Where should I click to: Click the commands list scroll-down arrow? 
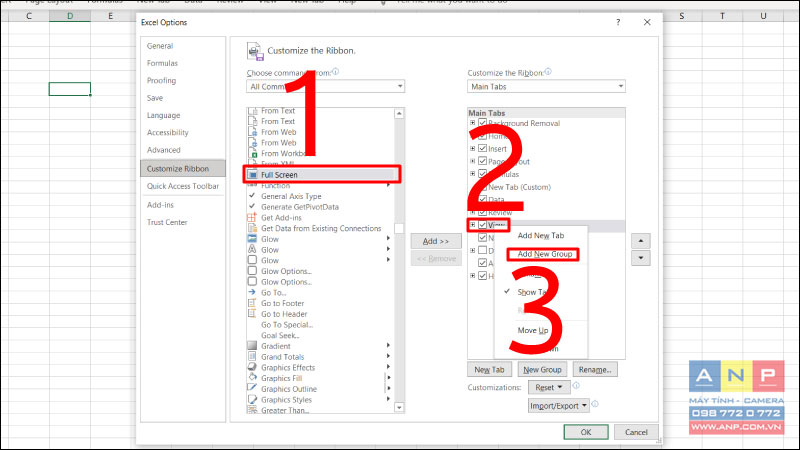click(399, 407)
